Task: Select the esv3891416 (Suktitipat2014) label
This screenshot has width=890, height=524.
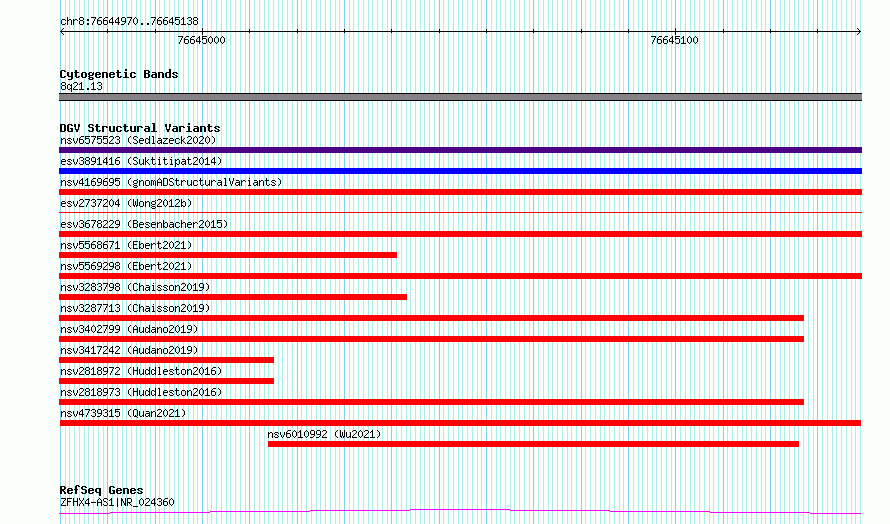Action: [141, 161]
